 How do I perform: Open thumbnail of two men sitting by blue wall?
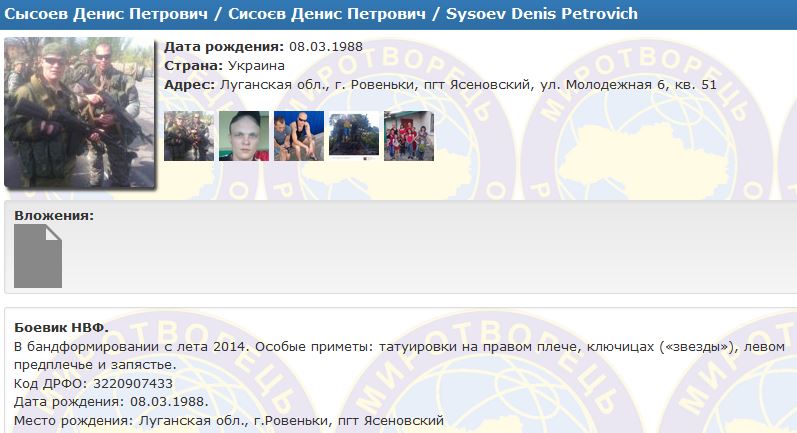pyautogui.click(x=299, y=136)
